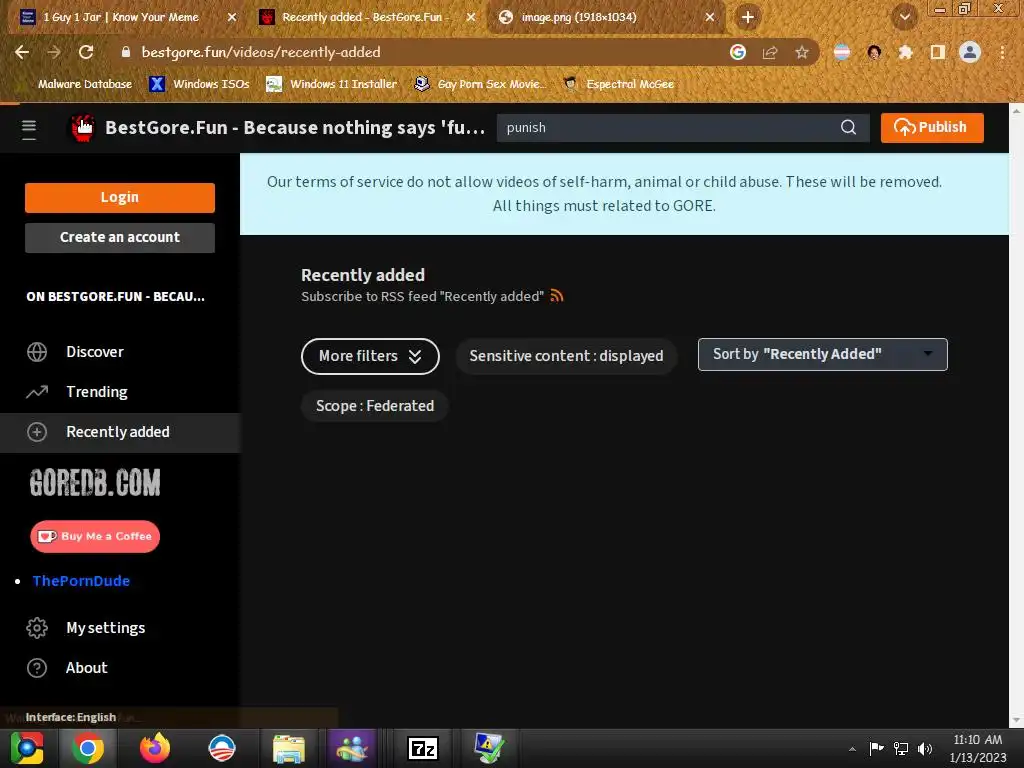Switch to 1 Guy 1 Jar tab
The image size is (1024, 768).
click(121, 17)
